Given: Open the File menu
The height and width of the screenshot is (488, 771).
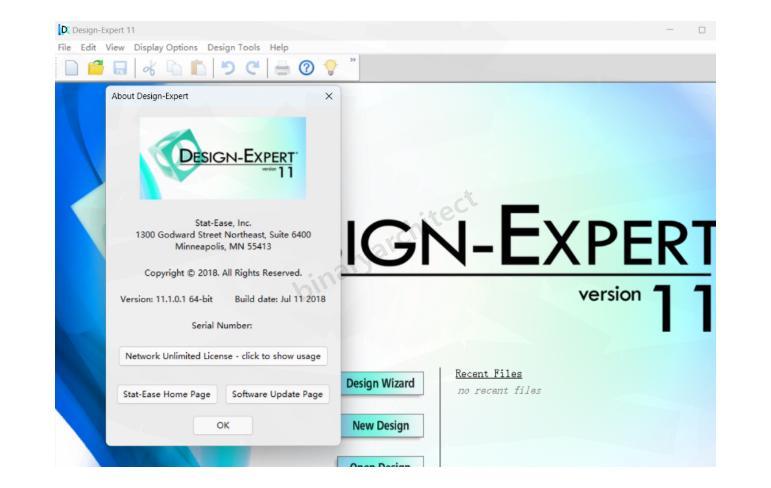Looking at the screenshot, I should (x=64, y=47).
